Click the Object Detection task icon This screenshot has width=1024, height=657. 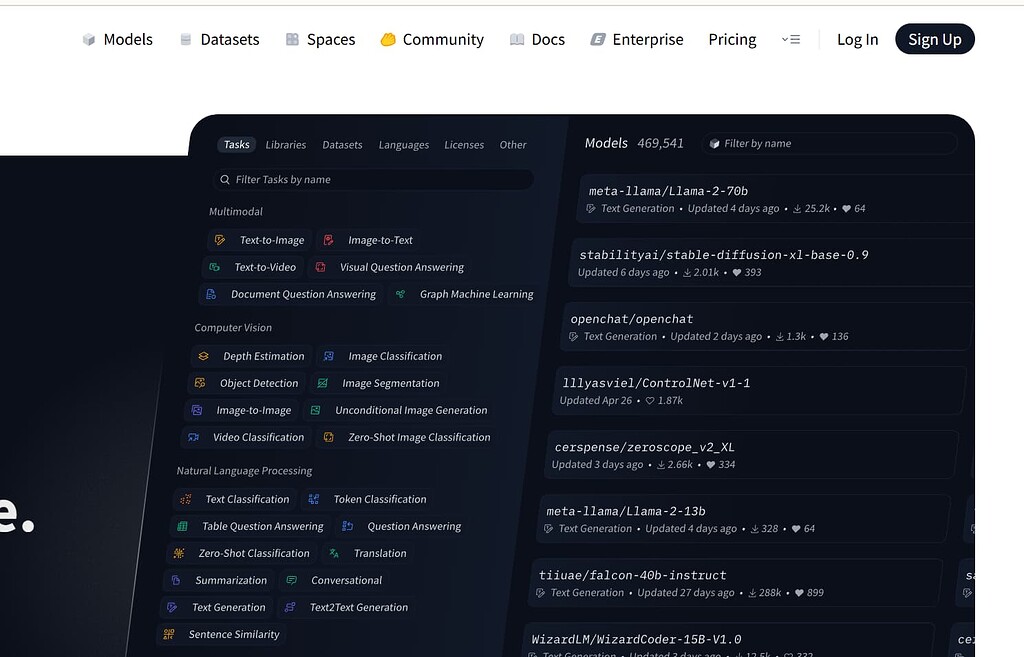tap(200, 383)
